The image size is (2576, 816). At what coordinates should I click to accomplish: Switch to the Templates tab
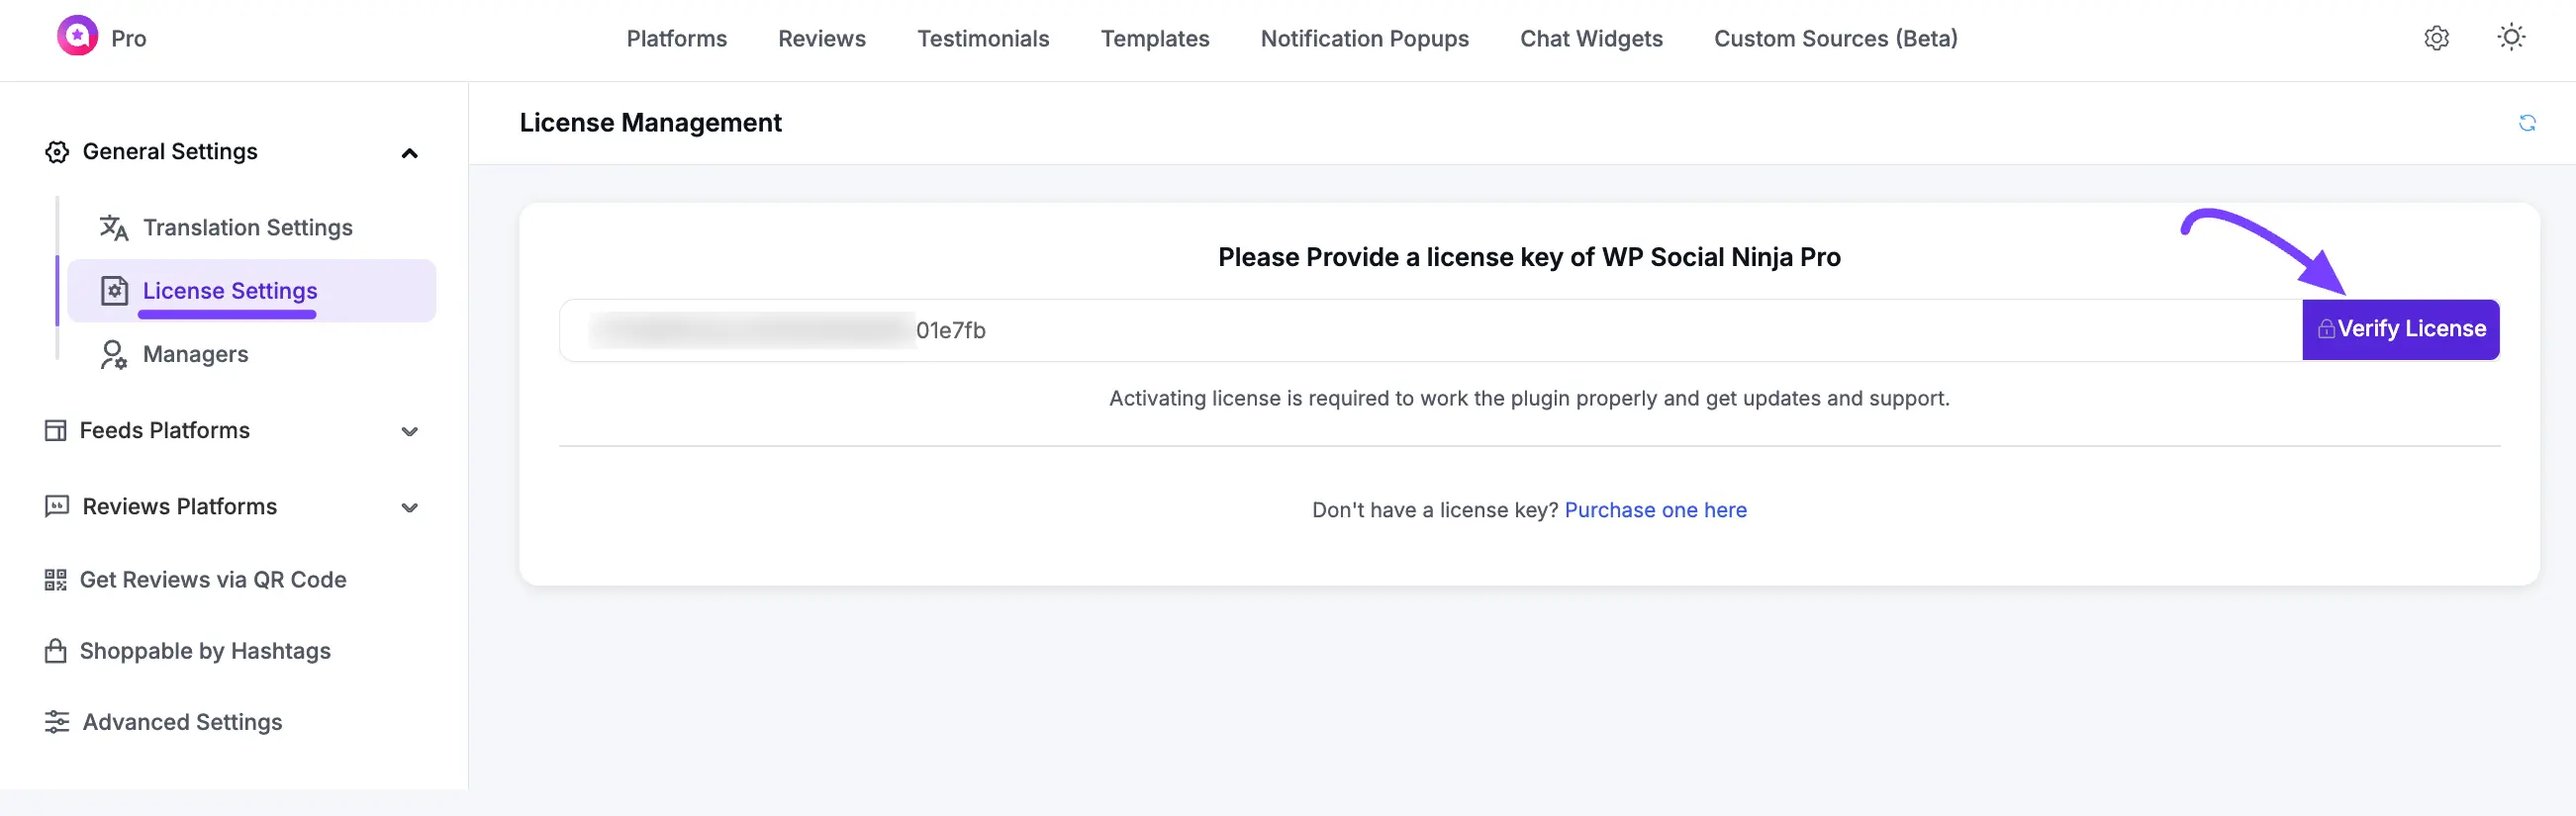pos(1154,38)
